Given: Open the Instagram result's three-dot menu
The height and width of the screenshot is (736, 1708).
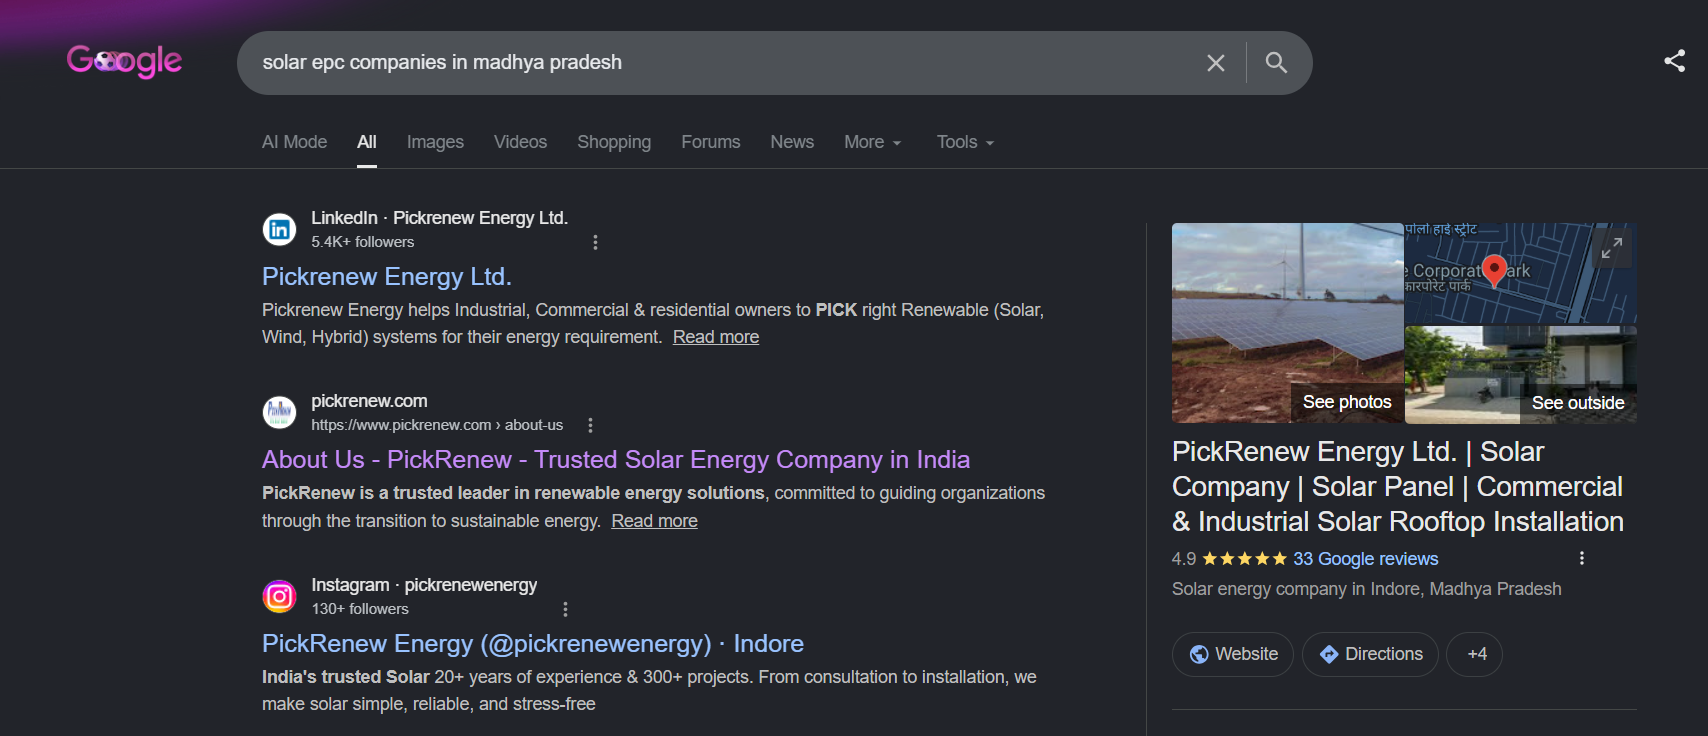Looking at the screenshot, I should point(565,609).
